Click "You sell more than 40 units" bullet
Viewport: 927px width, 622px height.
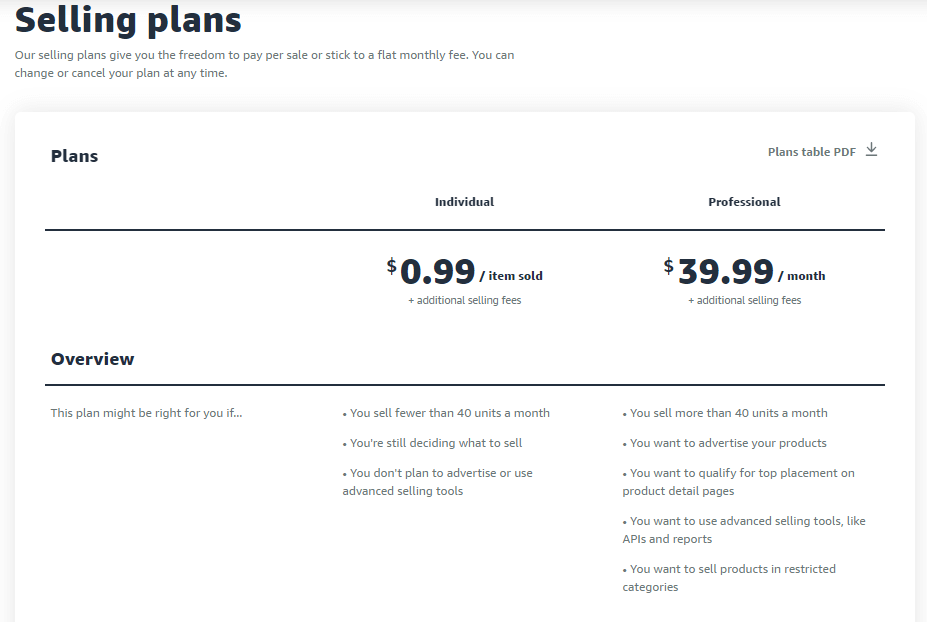725,413
